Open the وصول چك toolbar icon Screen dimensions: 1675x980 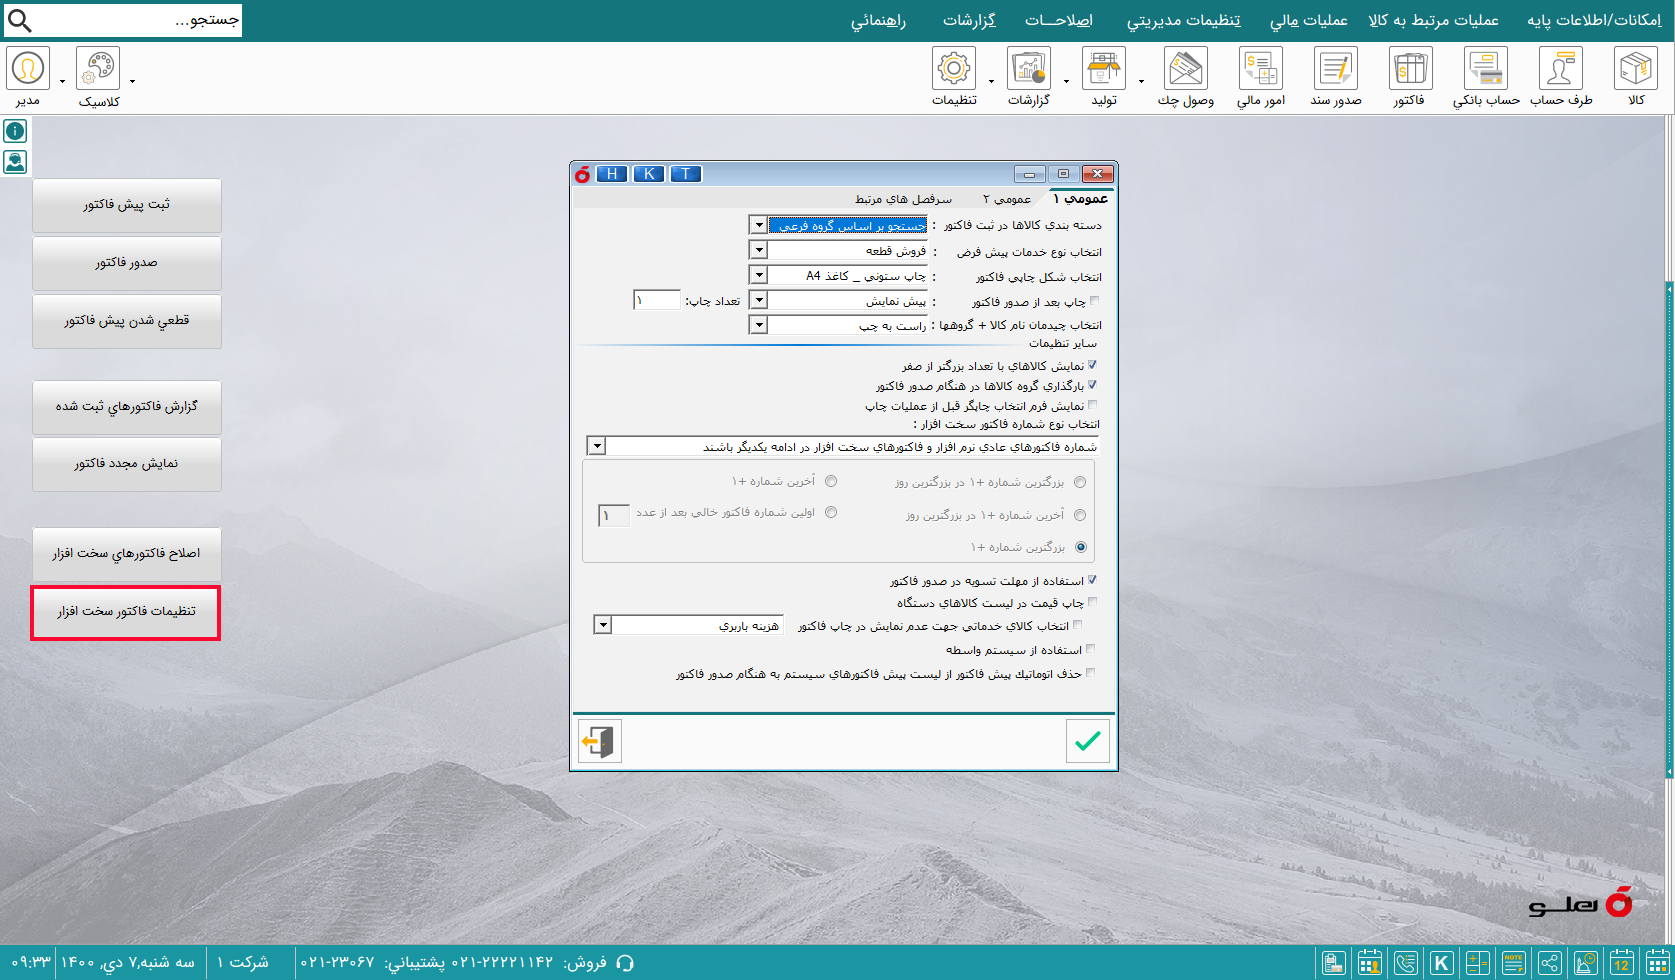coord(1186,69)
